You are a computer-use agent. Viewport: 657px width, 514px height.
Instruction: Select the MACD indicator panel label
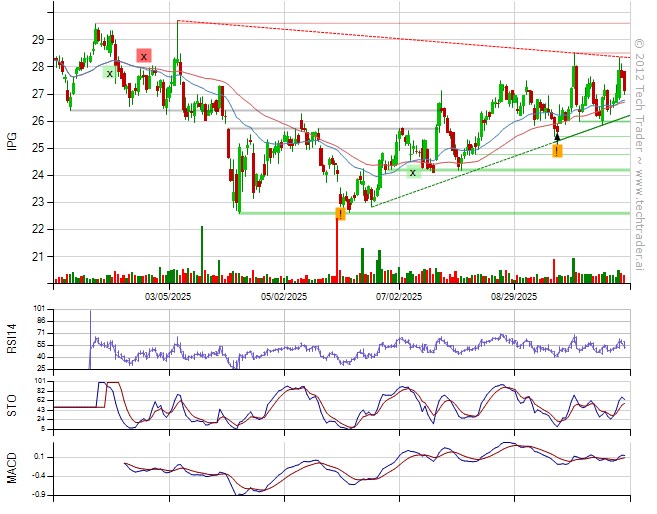coord(12,467)
